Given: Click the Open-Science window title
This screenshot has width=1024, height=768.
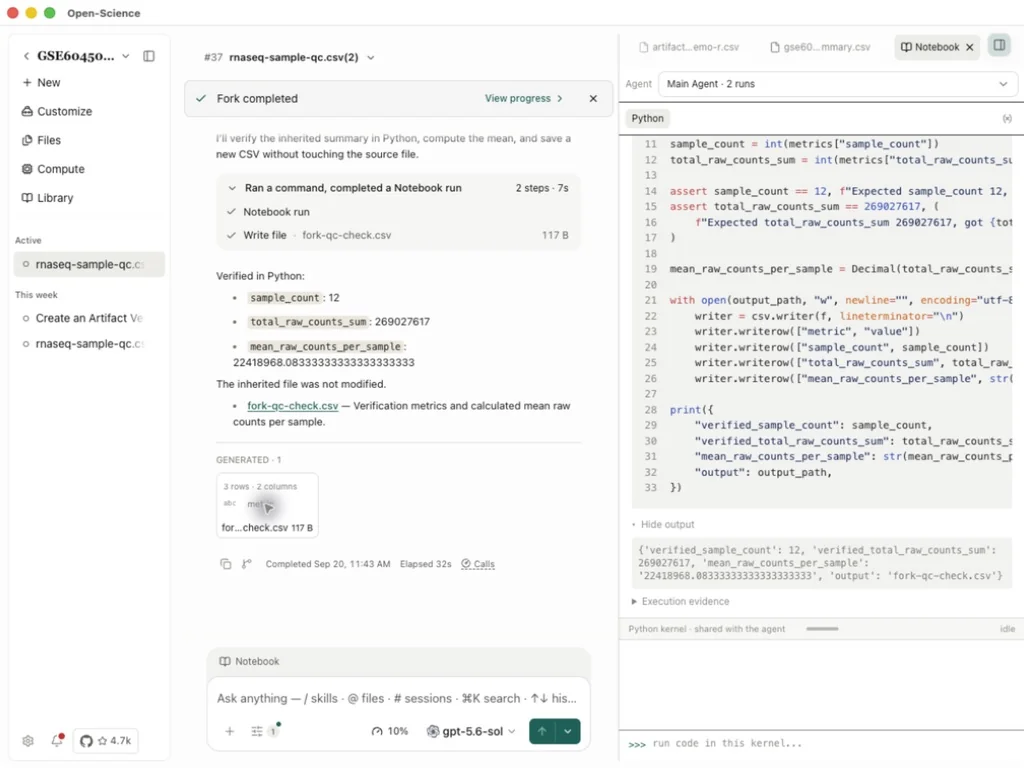Looking at the screenshot, I should coord(104,13).
